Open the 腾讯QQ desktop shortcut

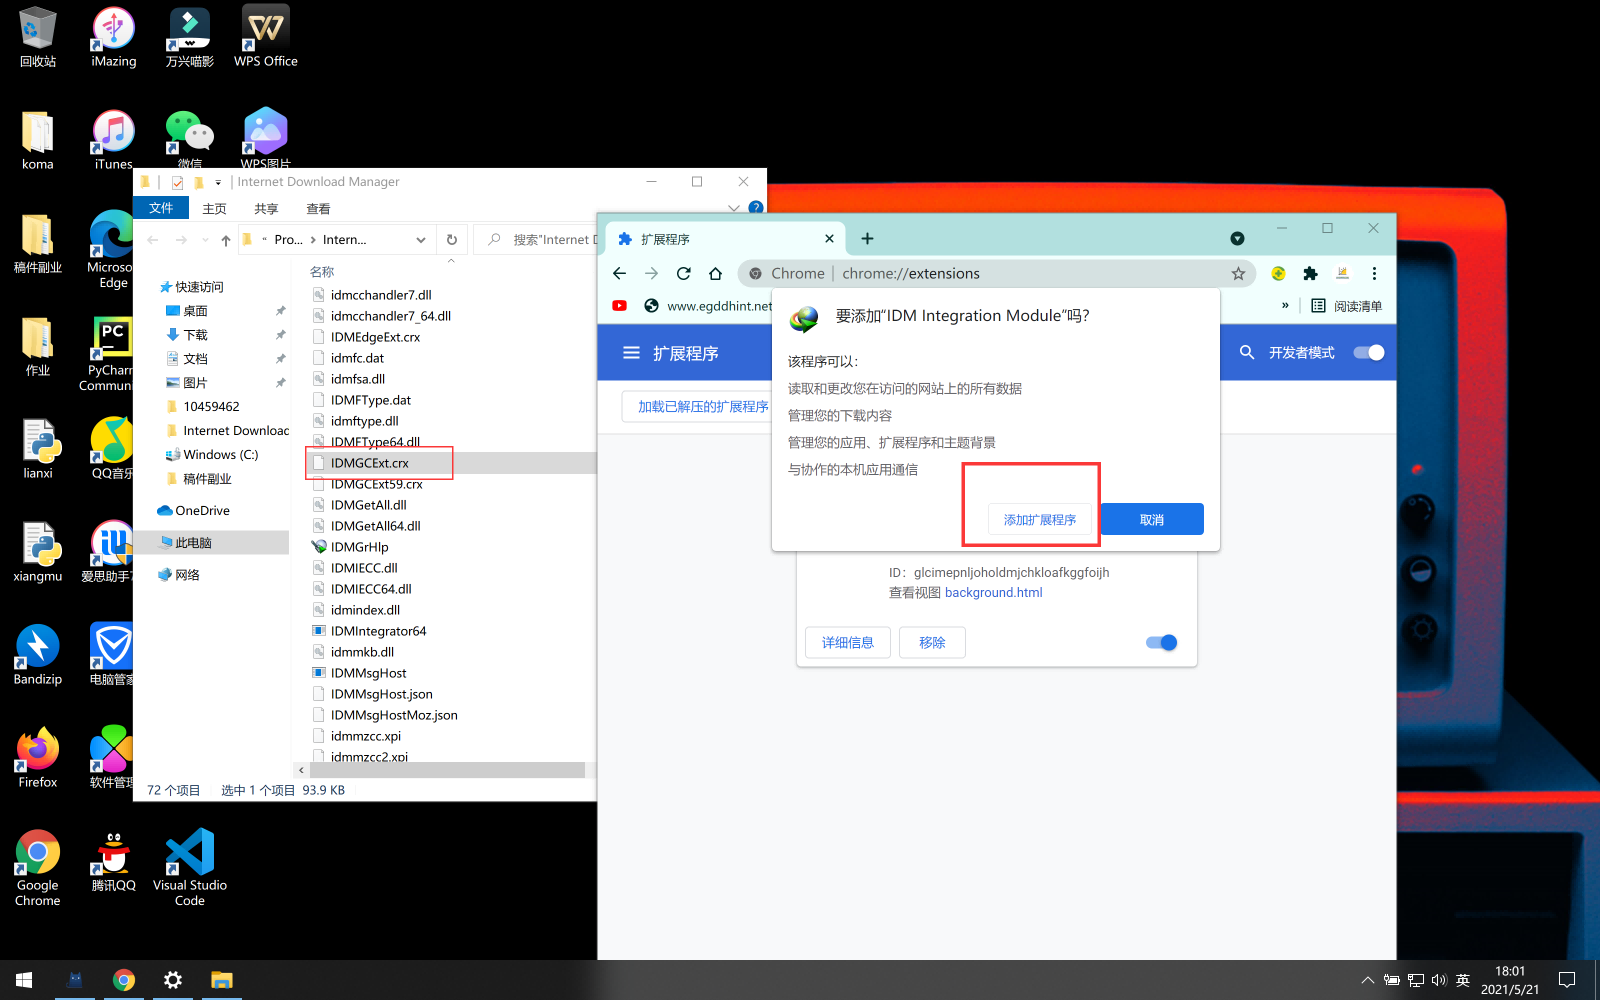(x=114, y=862)
